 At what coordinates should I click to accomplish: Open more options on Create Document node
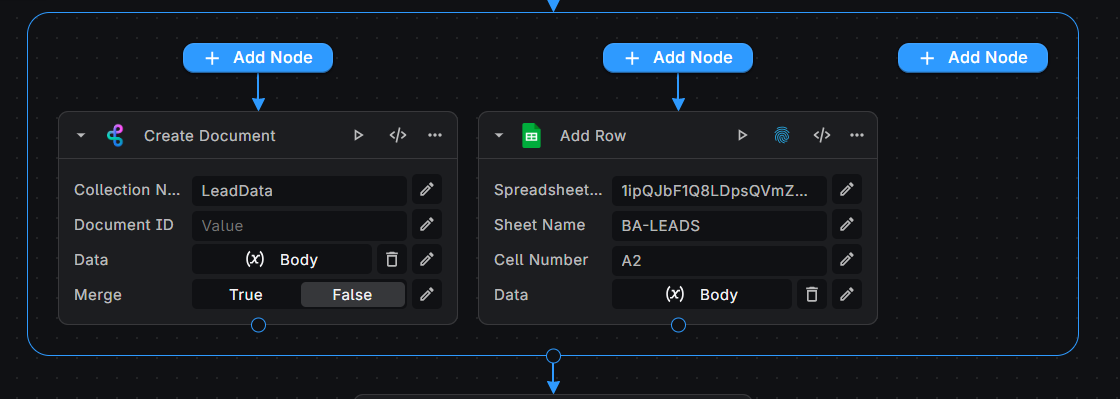point(435,135)
